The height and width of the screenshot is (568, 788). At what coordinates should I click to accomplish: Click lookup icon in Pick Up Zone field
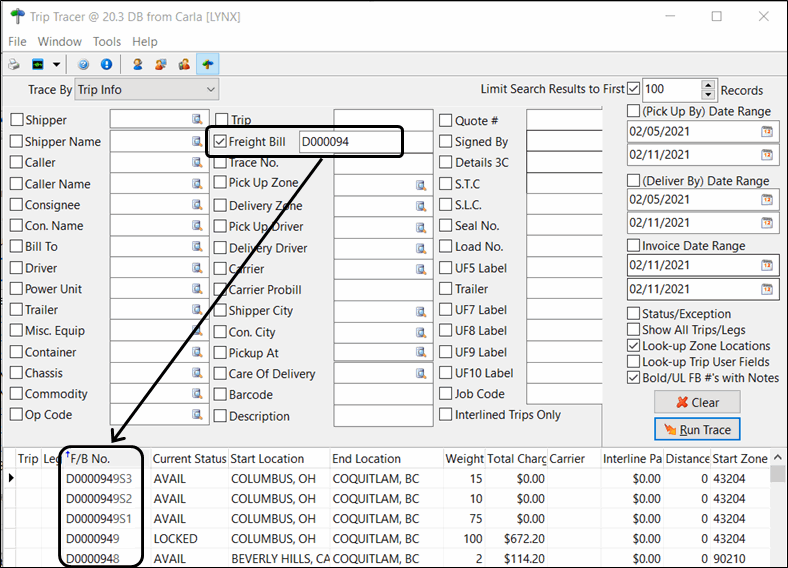click(421, 185)
